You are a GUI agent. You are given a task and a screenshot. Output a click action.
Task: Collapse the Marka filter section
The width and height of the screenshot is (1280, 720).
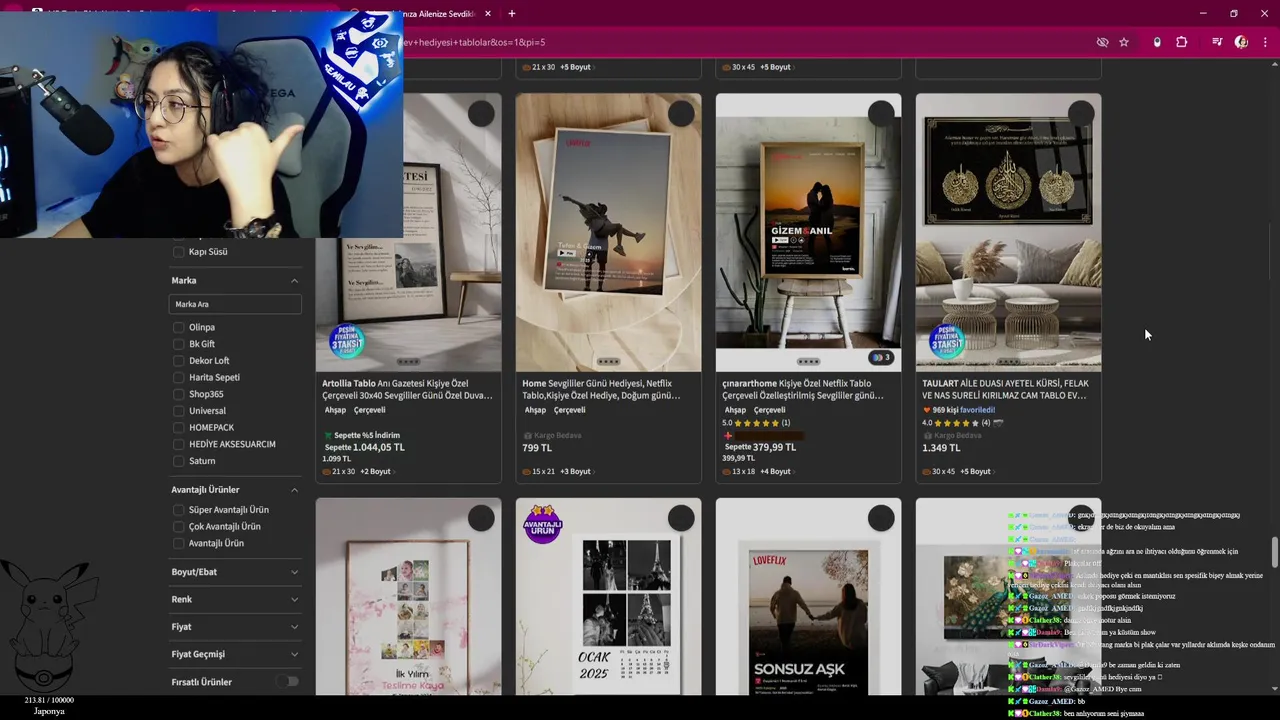[294, 281]
